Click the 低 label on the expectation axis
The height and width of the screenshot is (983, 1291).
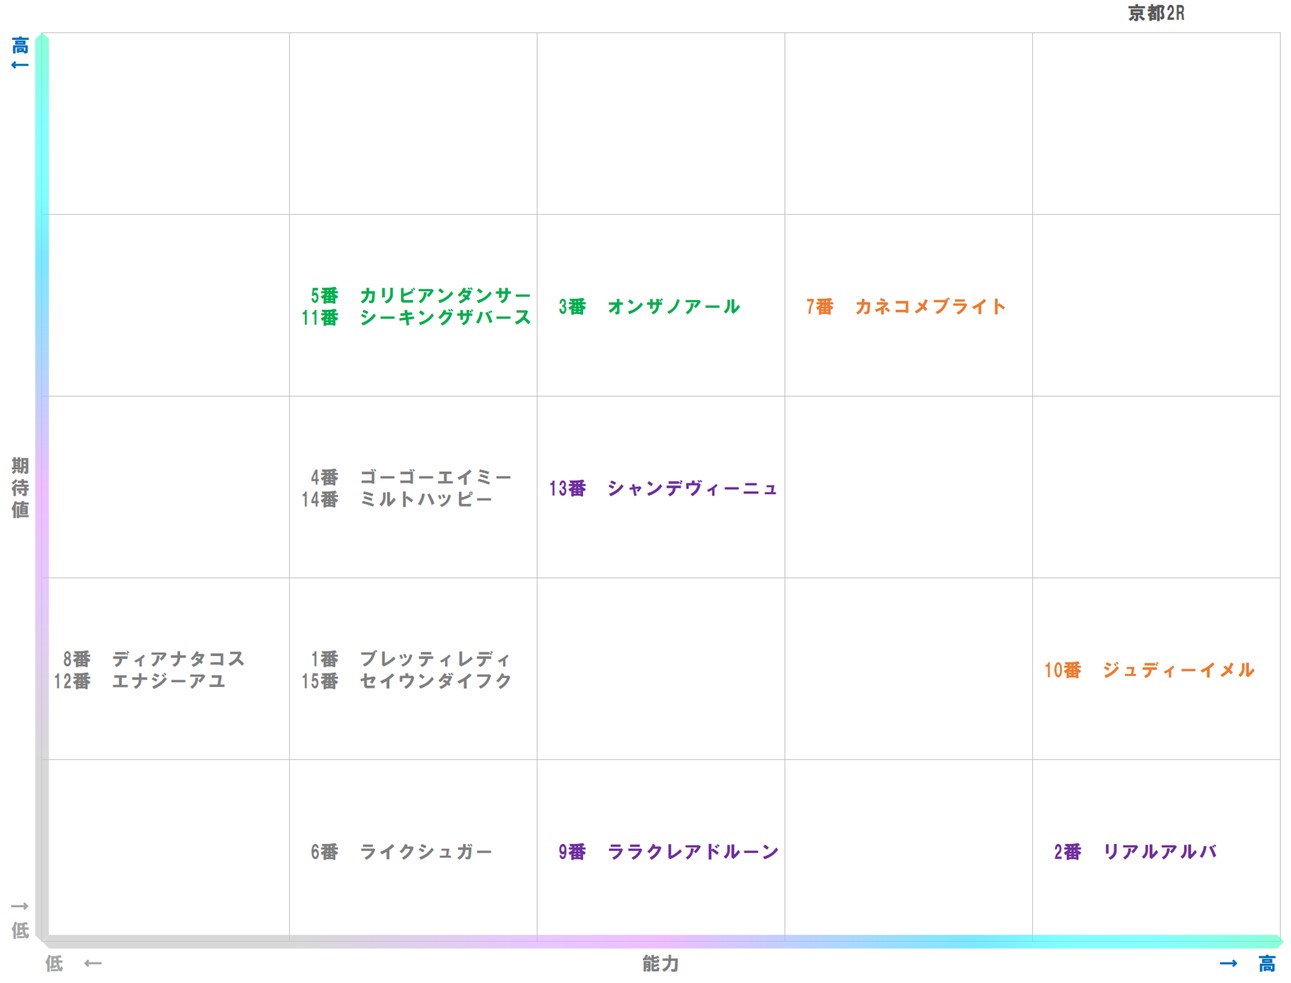[18, 929]
